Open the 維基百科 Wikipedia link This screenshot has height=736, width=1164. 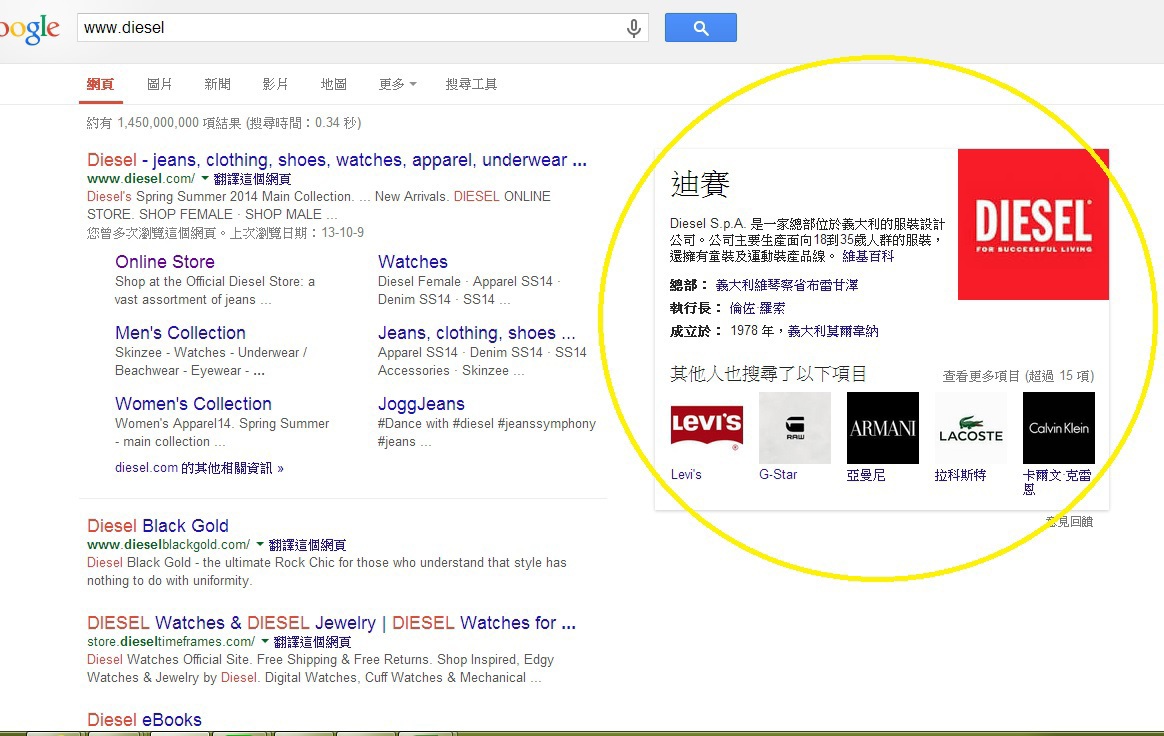point(868,257)
